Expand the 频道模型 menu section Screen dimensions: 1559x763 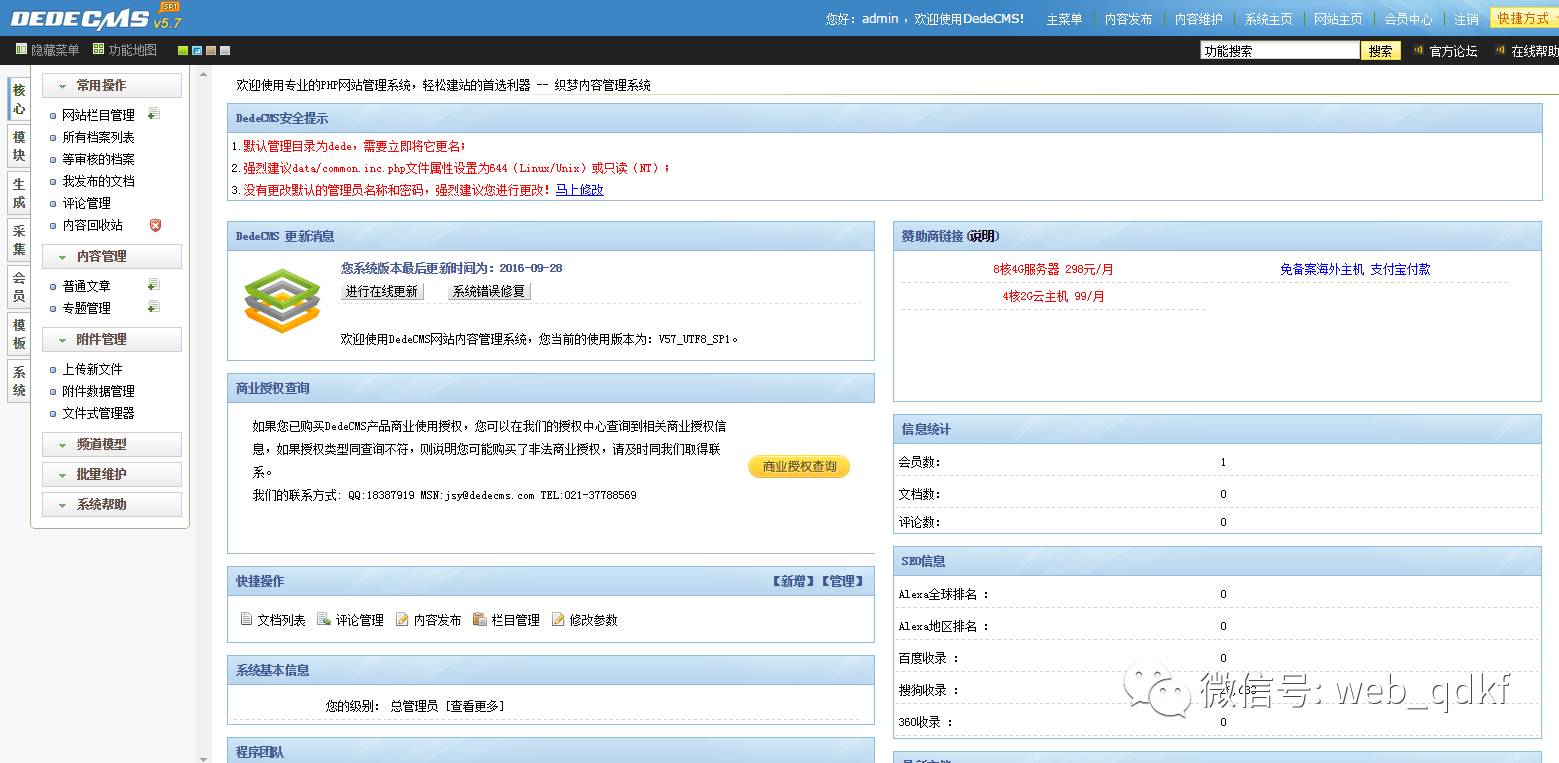click(x=112, y=444)
